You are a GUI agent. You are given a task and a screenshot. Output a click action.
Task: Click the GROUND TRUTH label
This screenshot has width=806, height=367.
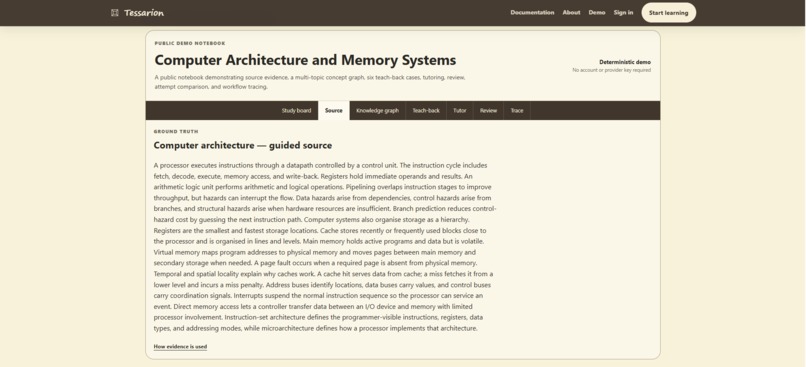coord(176,132)
